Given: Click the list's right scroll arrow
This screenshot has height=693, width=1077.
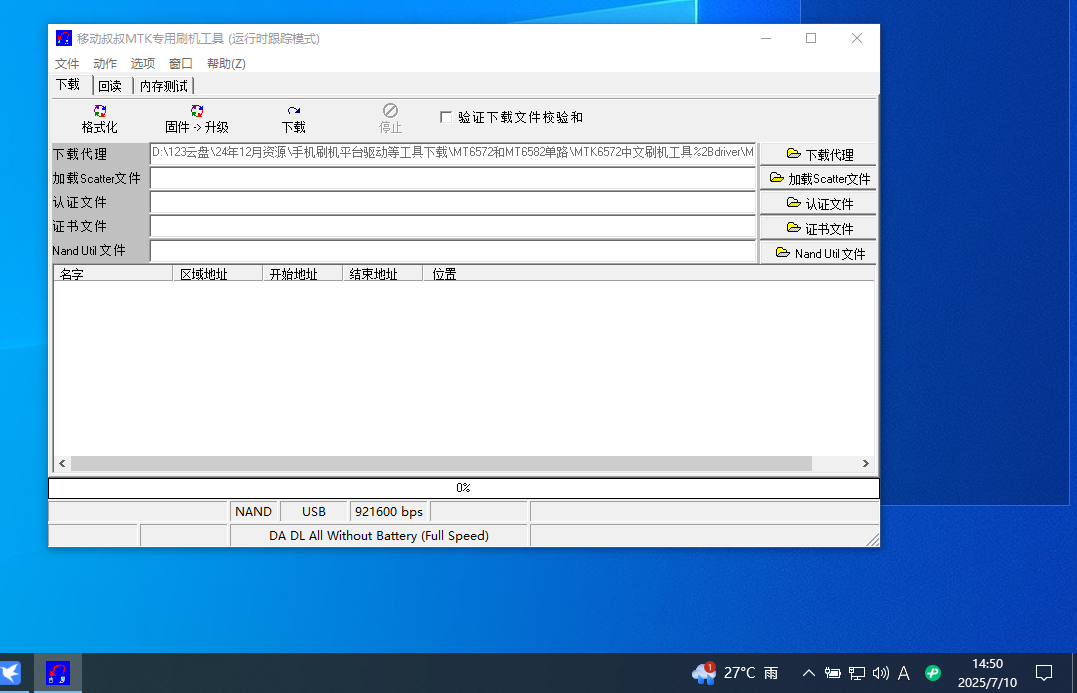Looking at the screenshot, I should pyautogui.click(x=865, y=464).
